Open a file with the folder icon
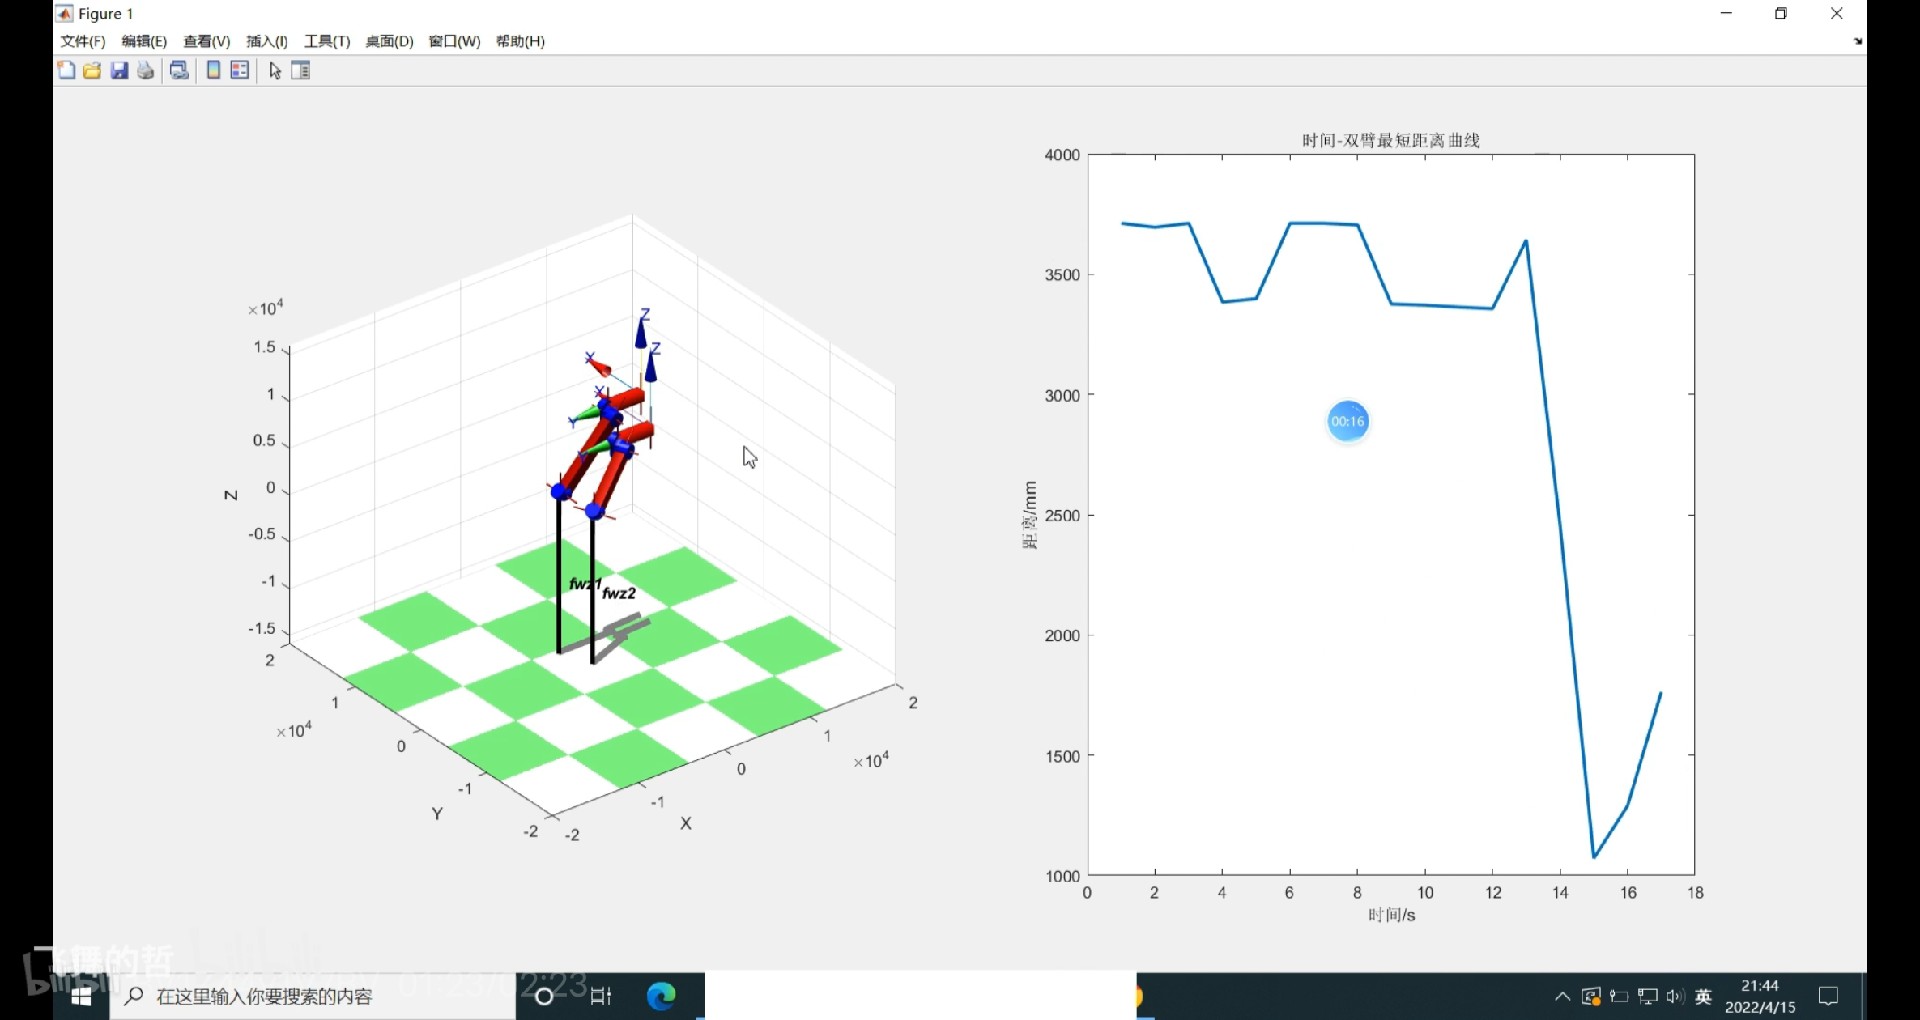 [x=92, y=70]
